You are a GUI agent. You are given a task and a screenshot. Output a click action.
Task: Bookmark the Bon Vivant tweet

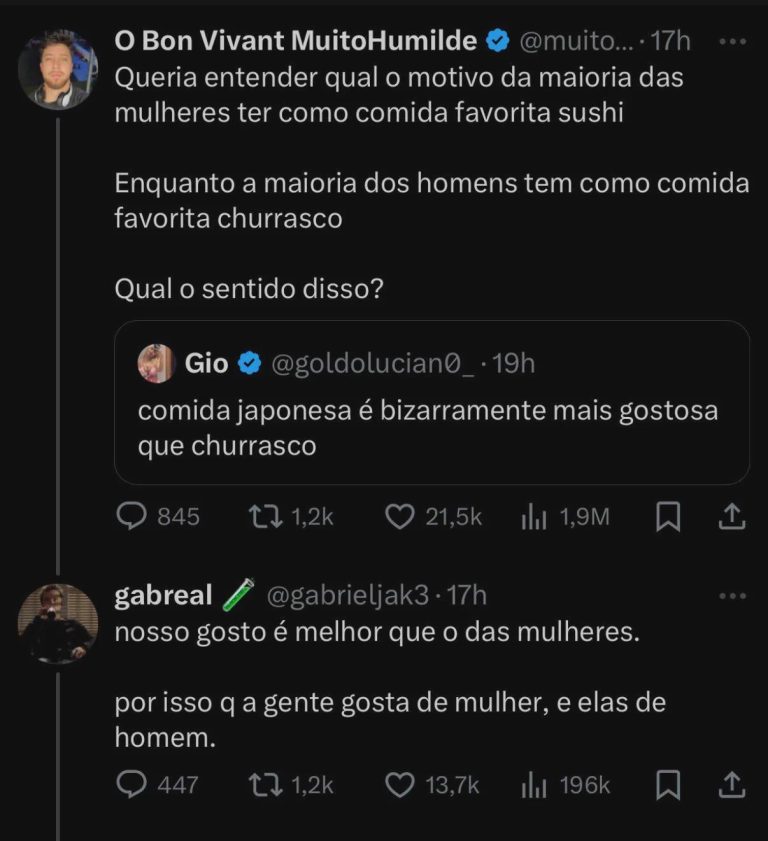(x=668, y=516)
